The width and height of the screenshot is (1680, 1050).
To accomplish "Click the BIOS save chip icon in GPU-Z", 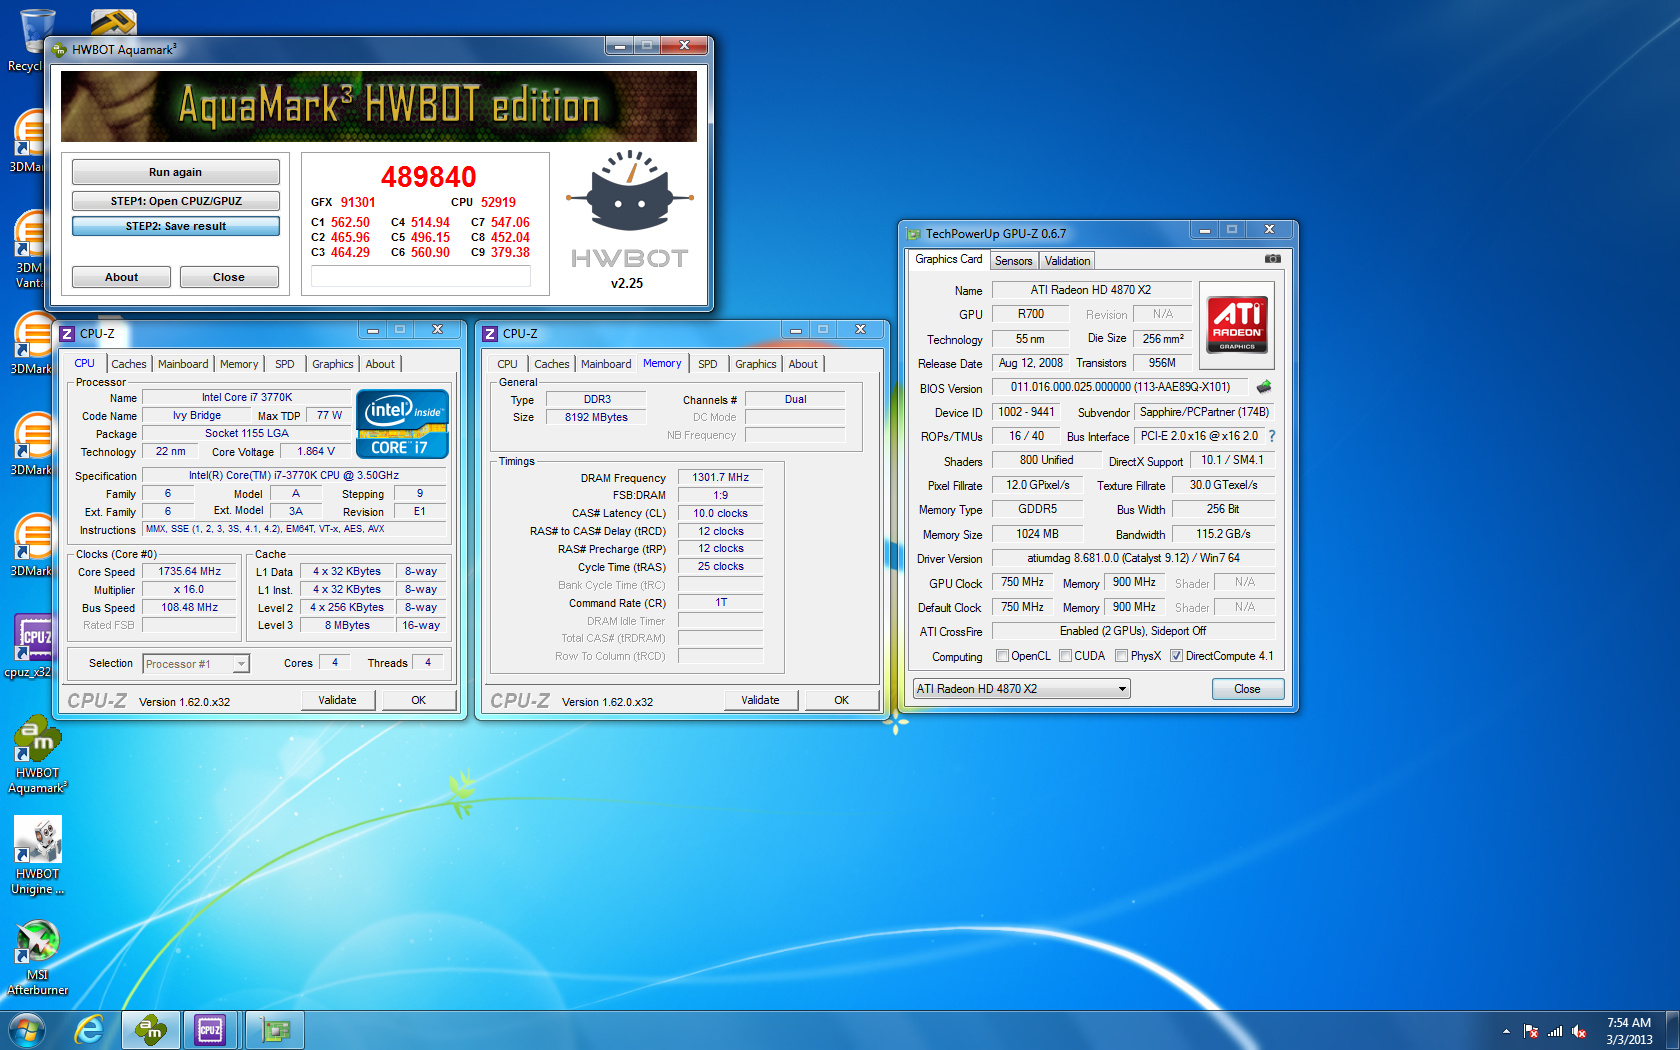I will click(x=1264, y=387).
